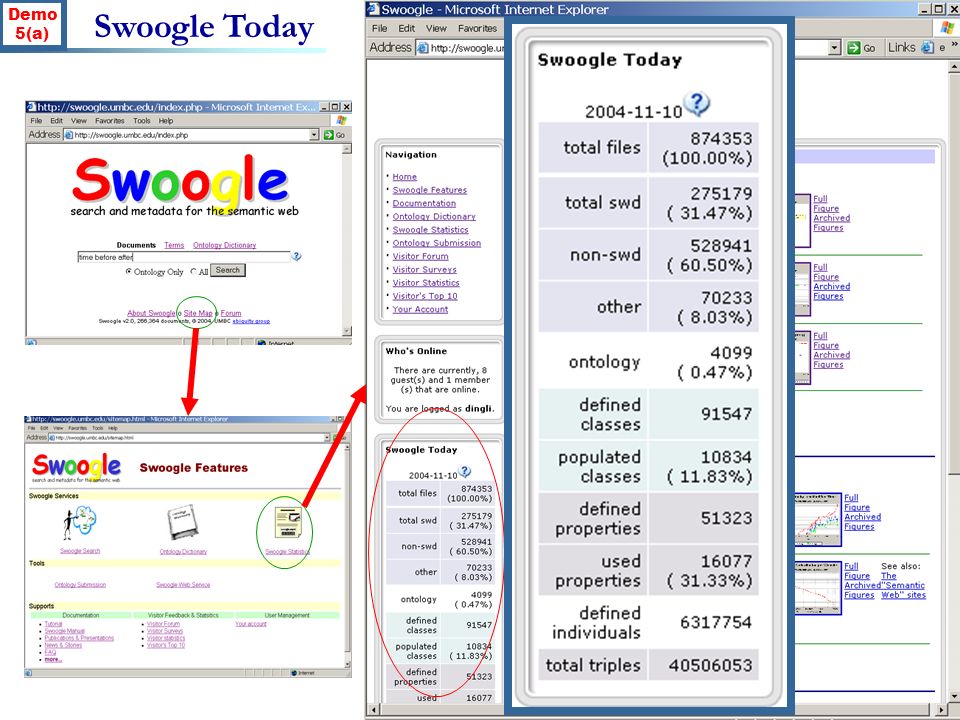Click the help icon in the enlarged Swoogle Today panel
The width and height of the screenshot is (960, 720).
click(697, 103)
